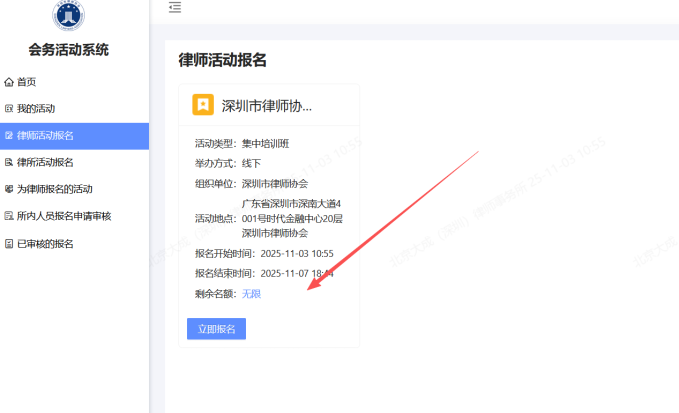Click the icon beside 已审核的报名
The image size is (679, 413).
coord(9,243)
